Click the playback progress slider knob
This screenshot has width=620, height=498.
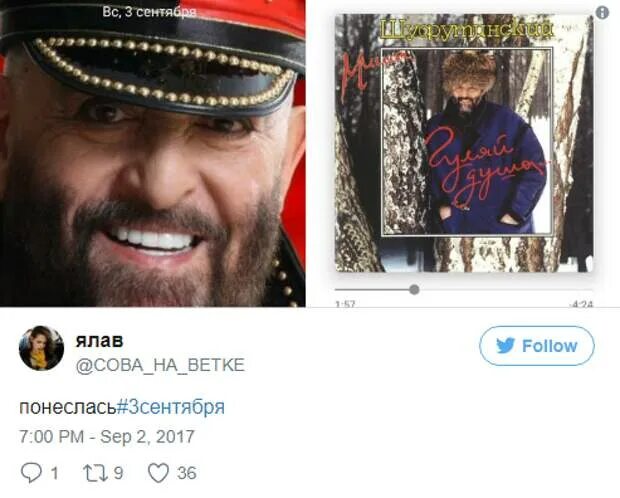coord(414,290)
